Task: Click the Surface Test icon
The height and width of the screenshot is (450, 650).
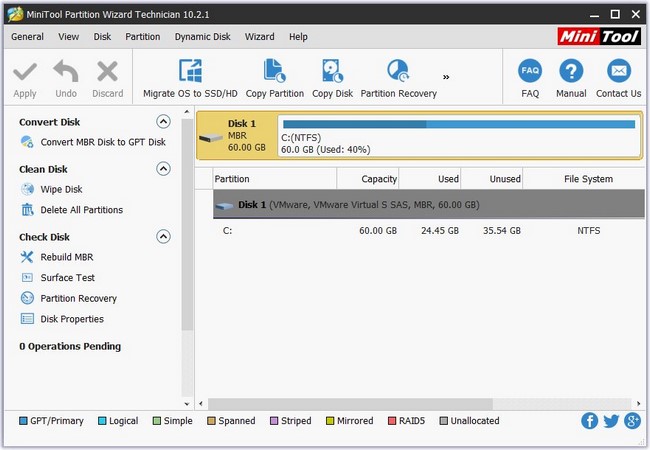Action: 27,278
